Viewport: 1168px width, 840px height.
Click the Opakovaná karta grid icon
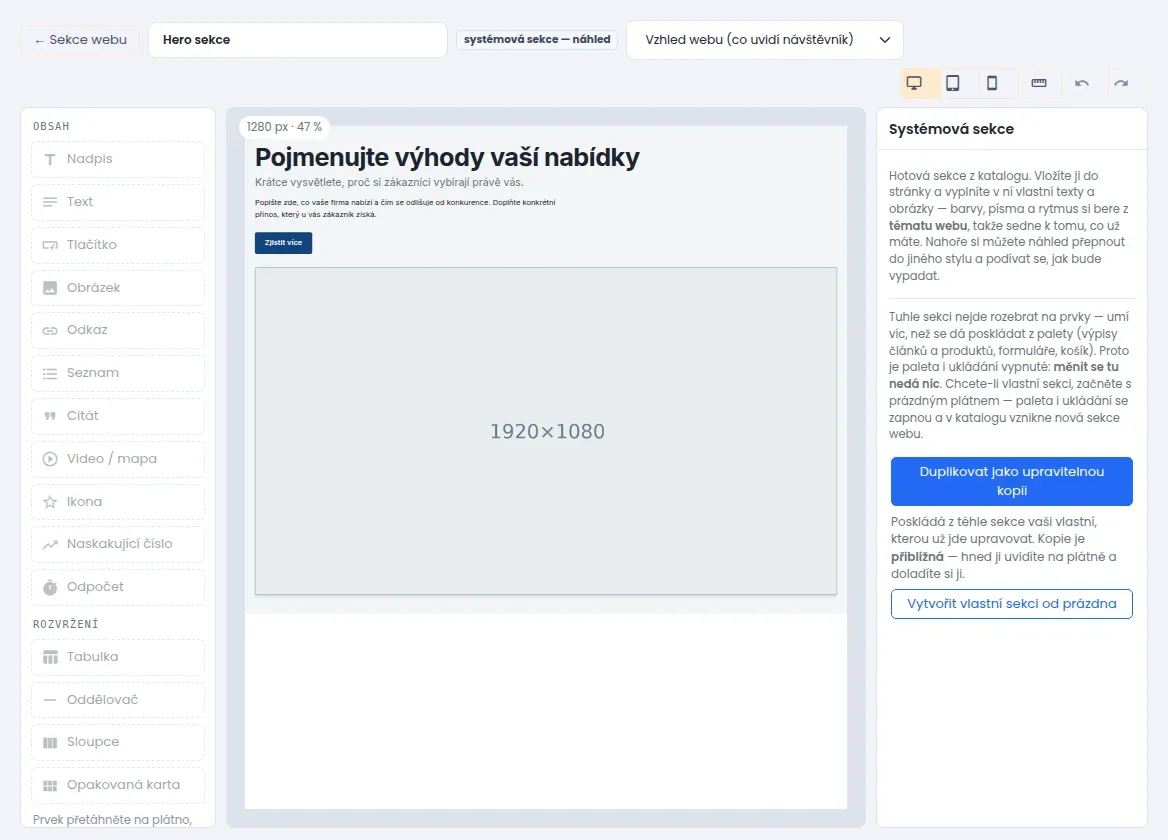tap(50, 786)
